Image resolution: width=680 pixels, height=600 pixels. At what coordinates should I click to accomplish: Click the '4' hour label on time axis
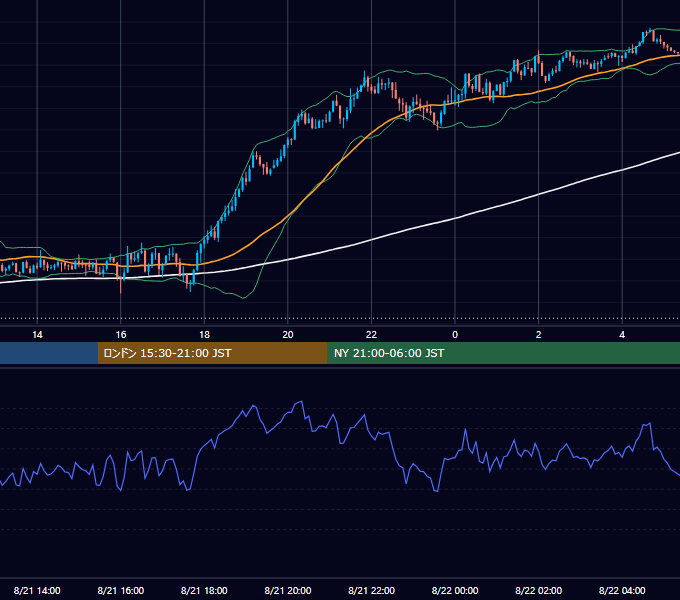(622, 335)
